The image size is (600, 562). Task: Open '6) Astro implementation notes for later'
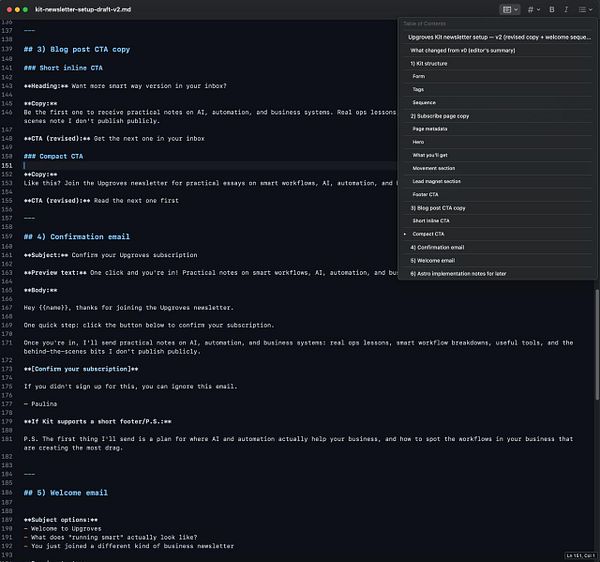[458, 274]
